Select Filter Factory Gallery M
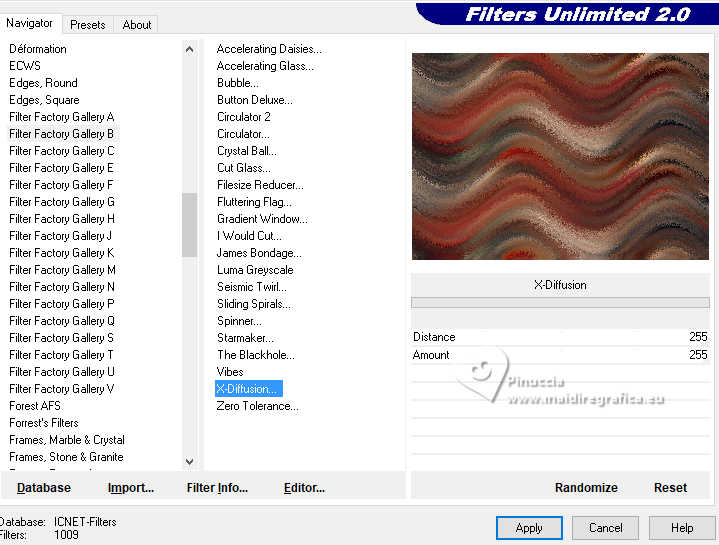This screenshot has width=719, height=545. click(x=62, y=270)
